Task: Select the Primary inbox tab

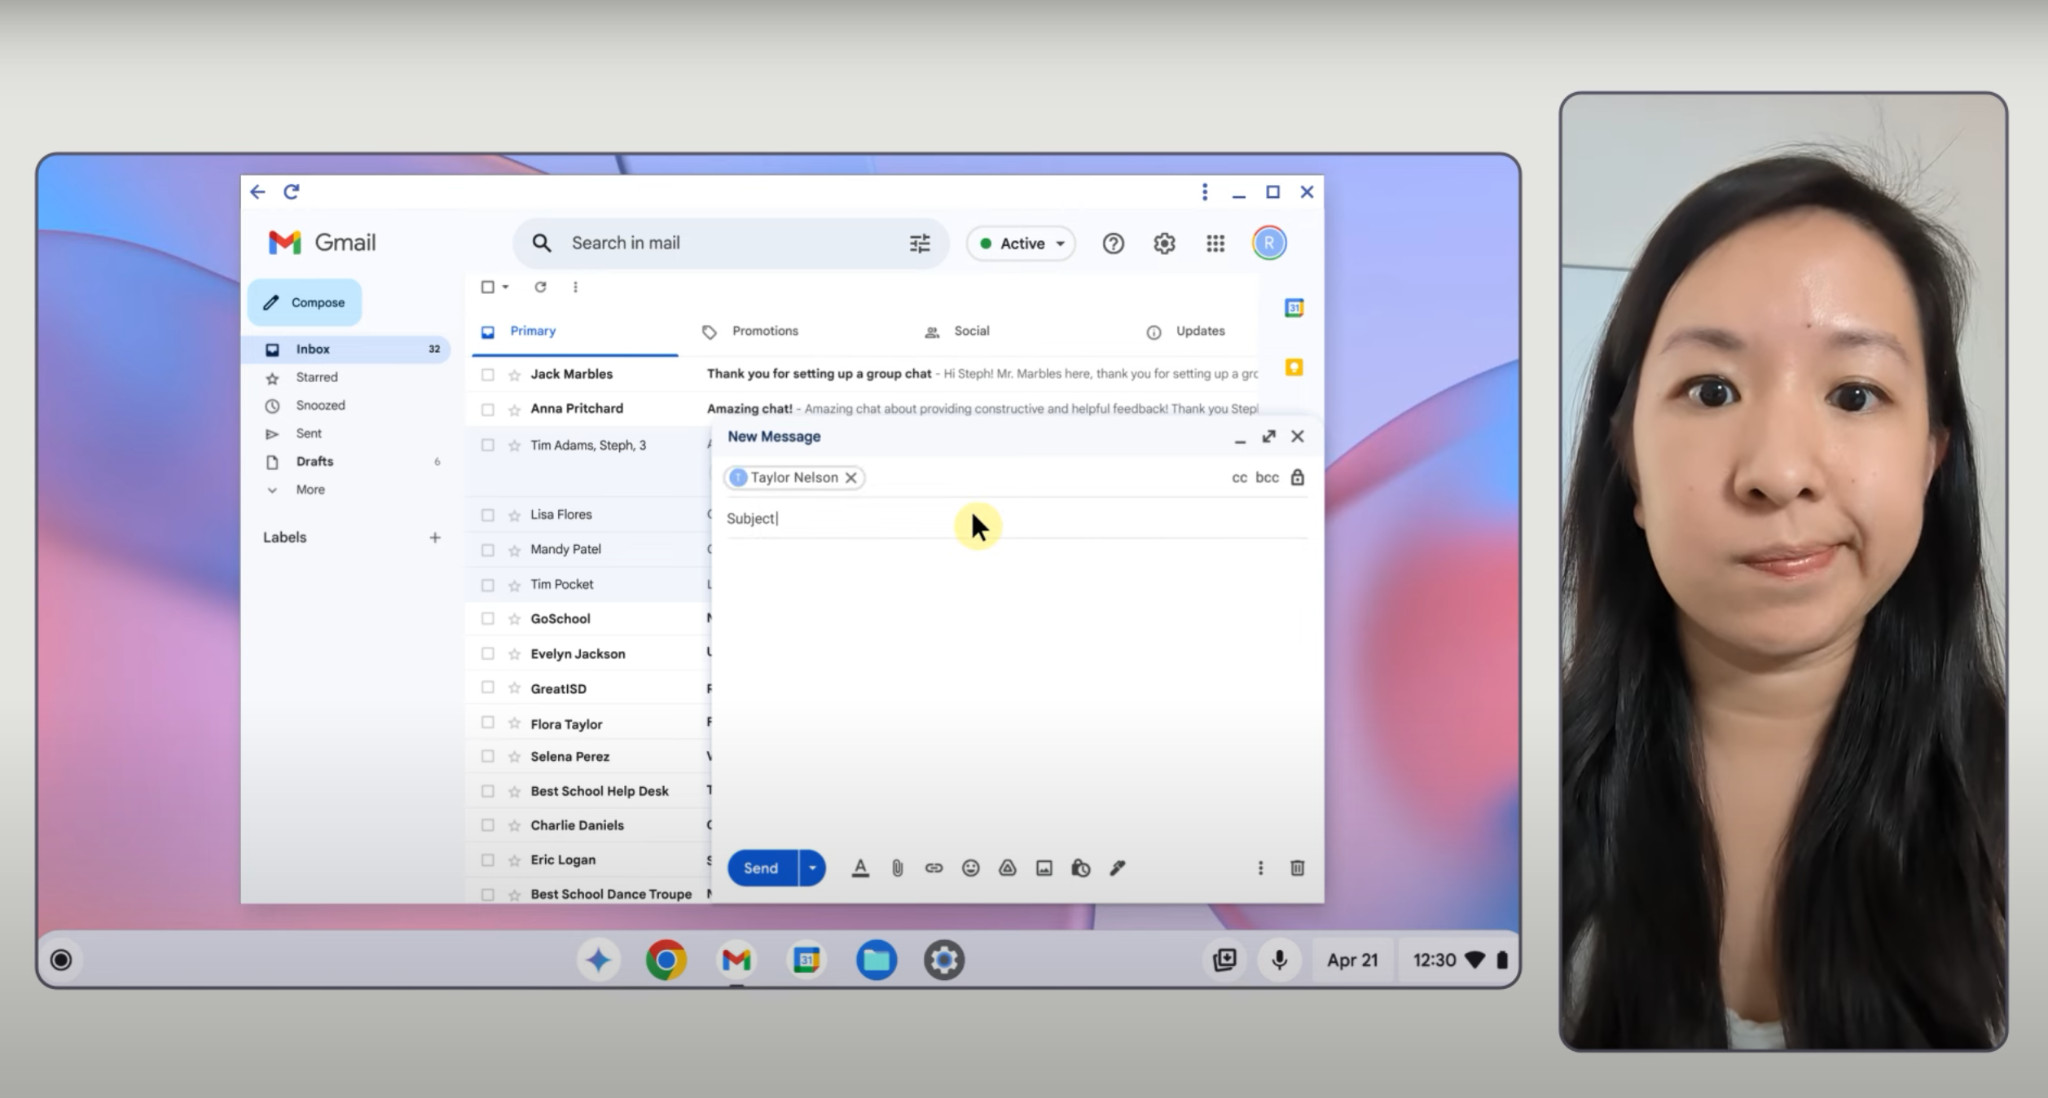Action: pos(534,329)
